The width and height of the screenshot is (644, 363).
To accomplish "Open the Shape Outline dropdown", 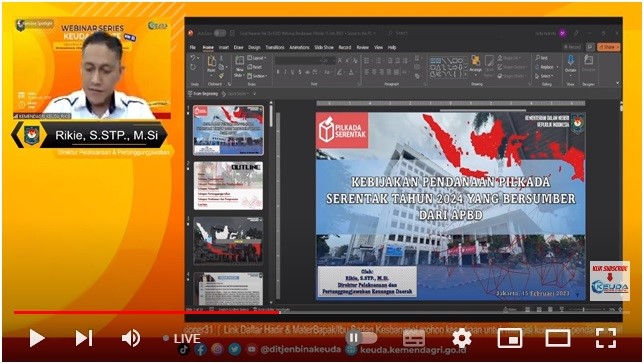I will coord(512,67).
